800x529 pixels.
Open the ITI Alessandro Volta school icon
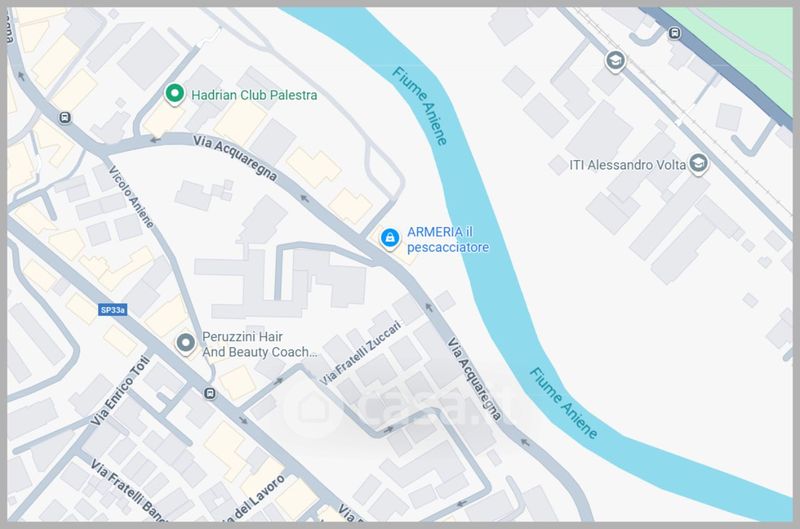point(698,164)
